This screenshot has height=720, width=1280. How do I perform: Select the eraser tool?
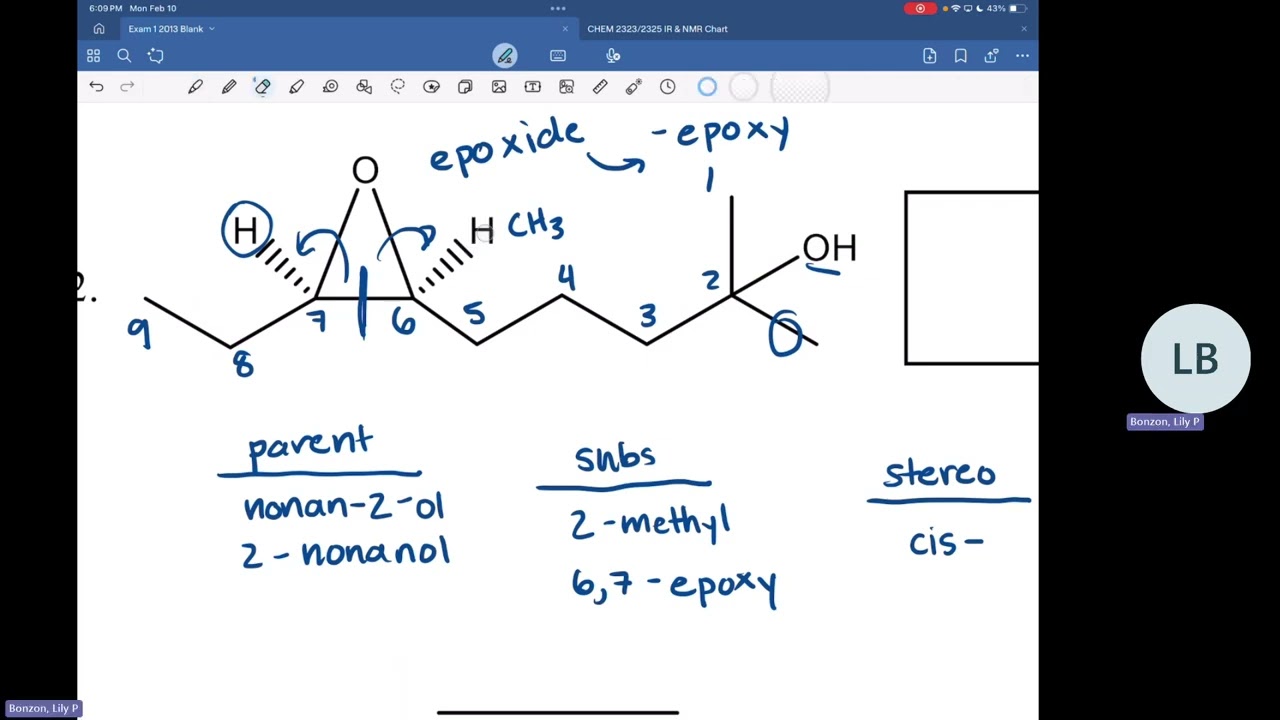point(262,87)
